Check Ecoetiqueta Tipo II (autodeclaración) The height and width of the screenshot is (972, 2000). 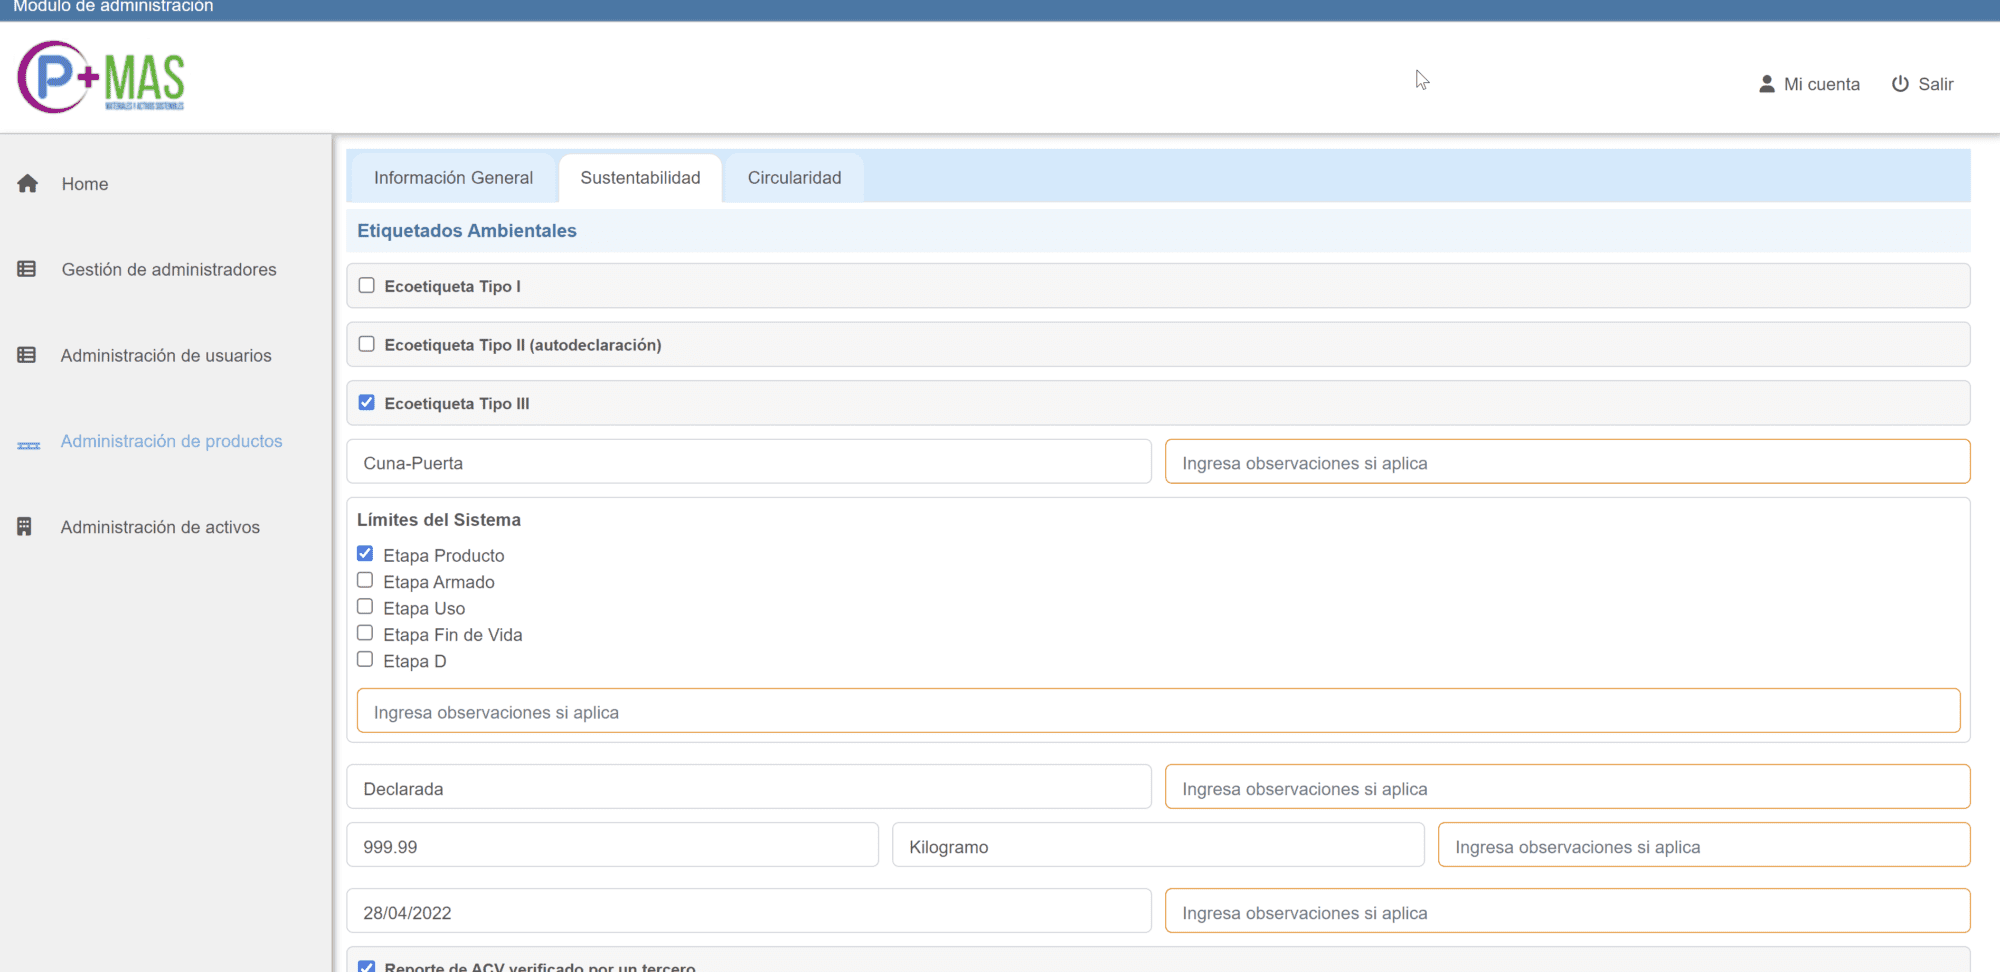tap(367, 344)
